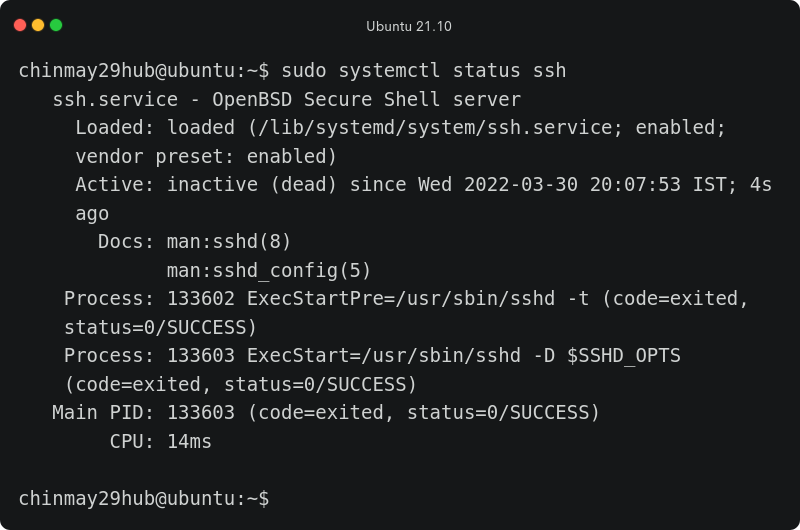
Task: Click the Ubuntu 21.10 window title
Action: 409,26
